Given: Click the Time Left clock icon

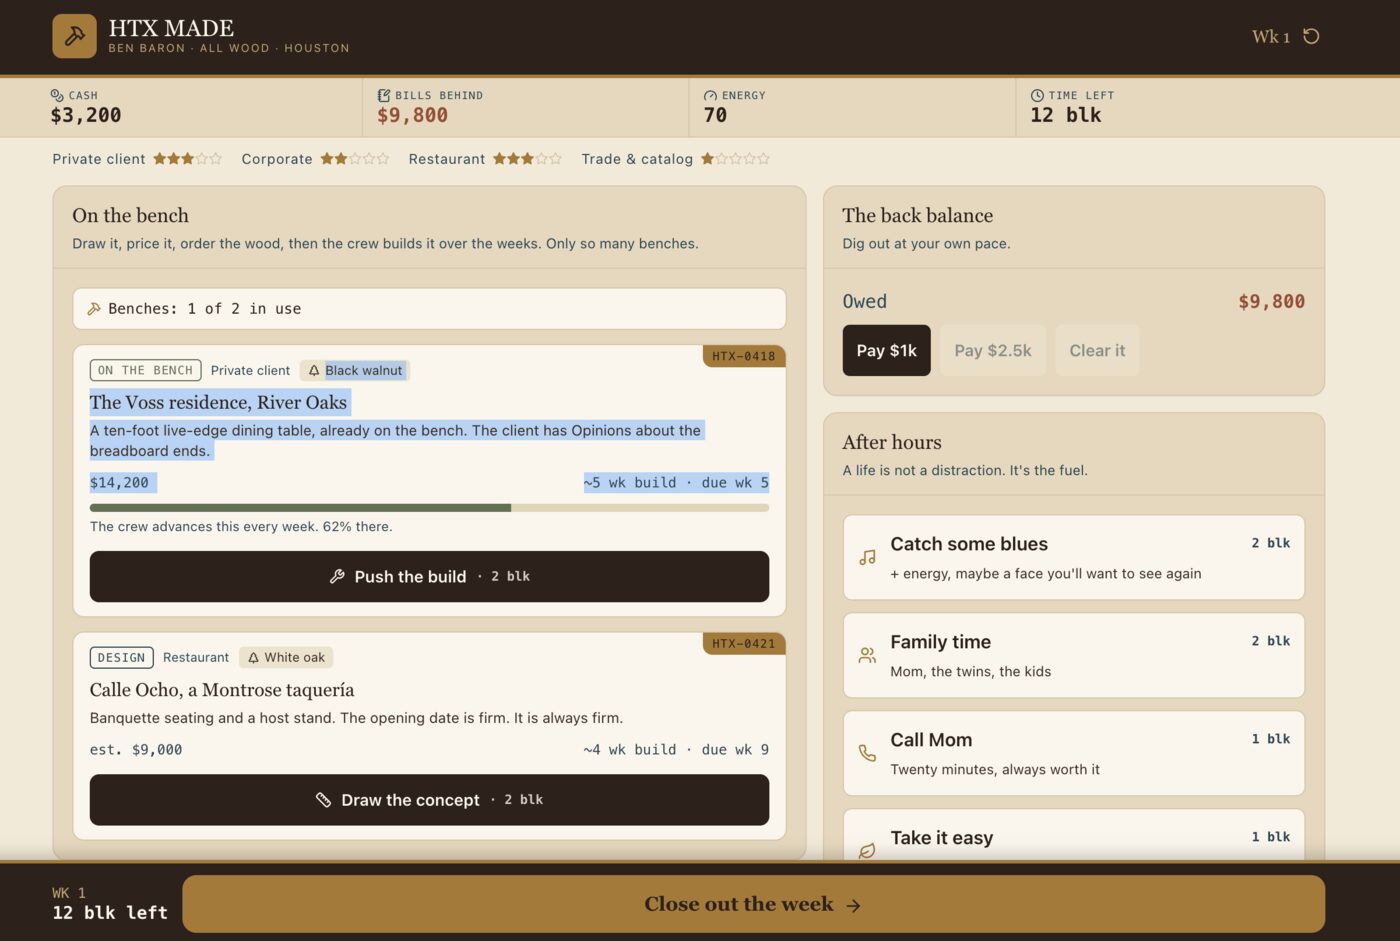Looking at the screenshot, I should coord(1037,95).
